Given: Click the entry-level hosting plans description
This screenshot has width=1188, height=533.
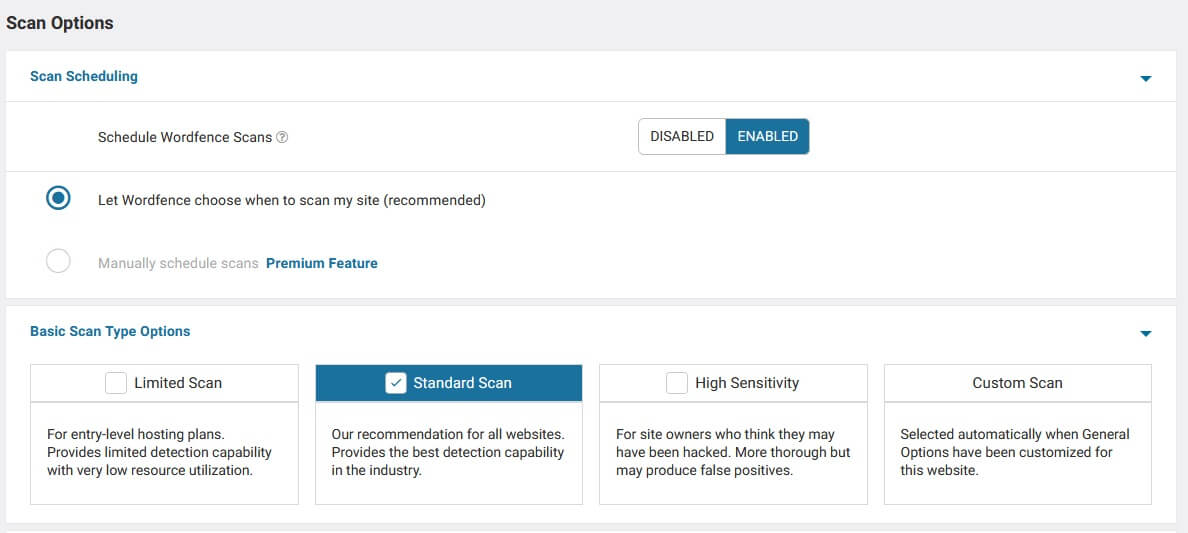Looking at the screenshot, I should (159, 453).
